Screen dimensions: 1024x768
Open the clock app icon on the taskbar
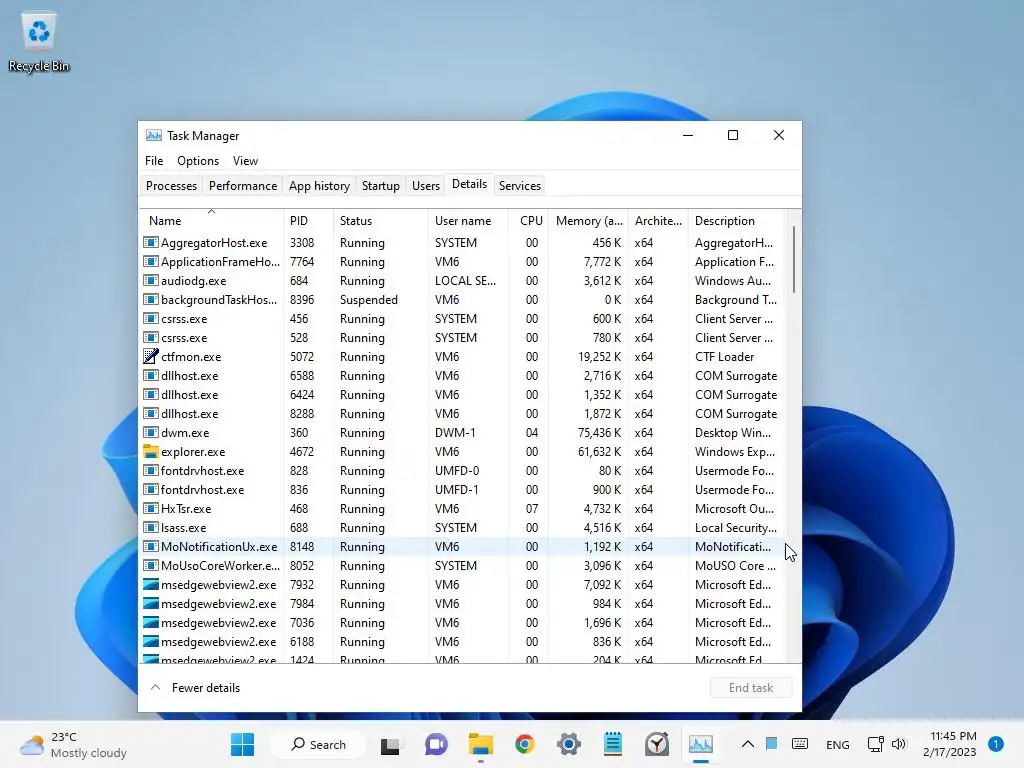[x=656, y=744]
